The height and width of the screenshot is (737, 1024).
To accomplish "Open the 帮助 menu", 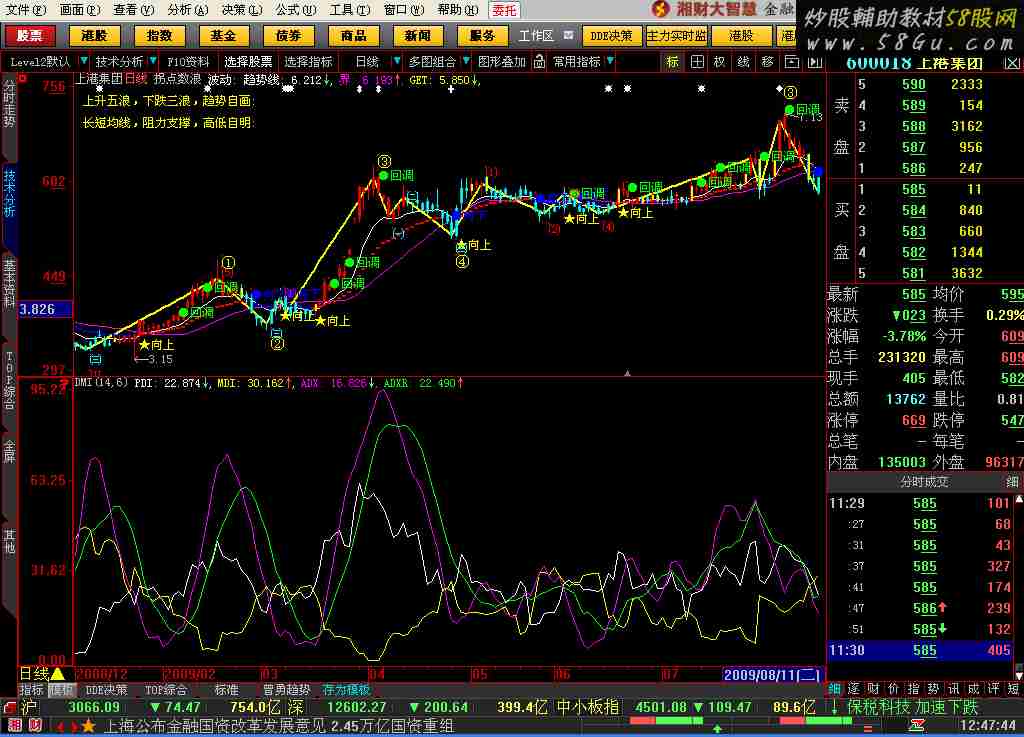I will coord(458,10).
